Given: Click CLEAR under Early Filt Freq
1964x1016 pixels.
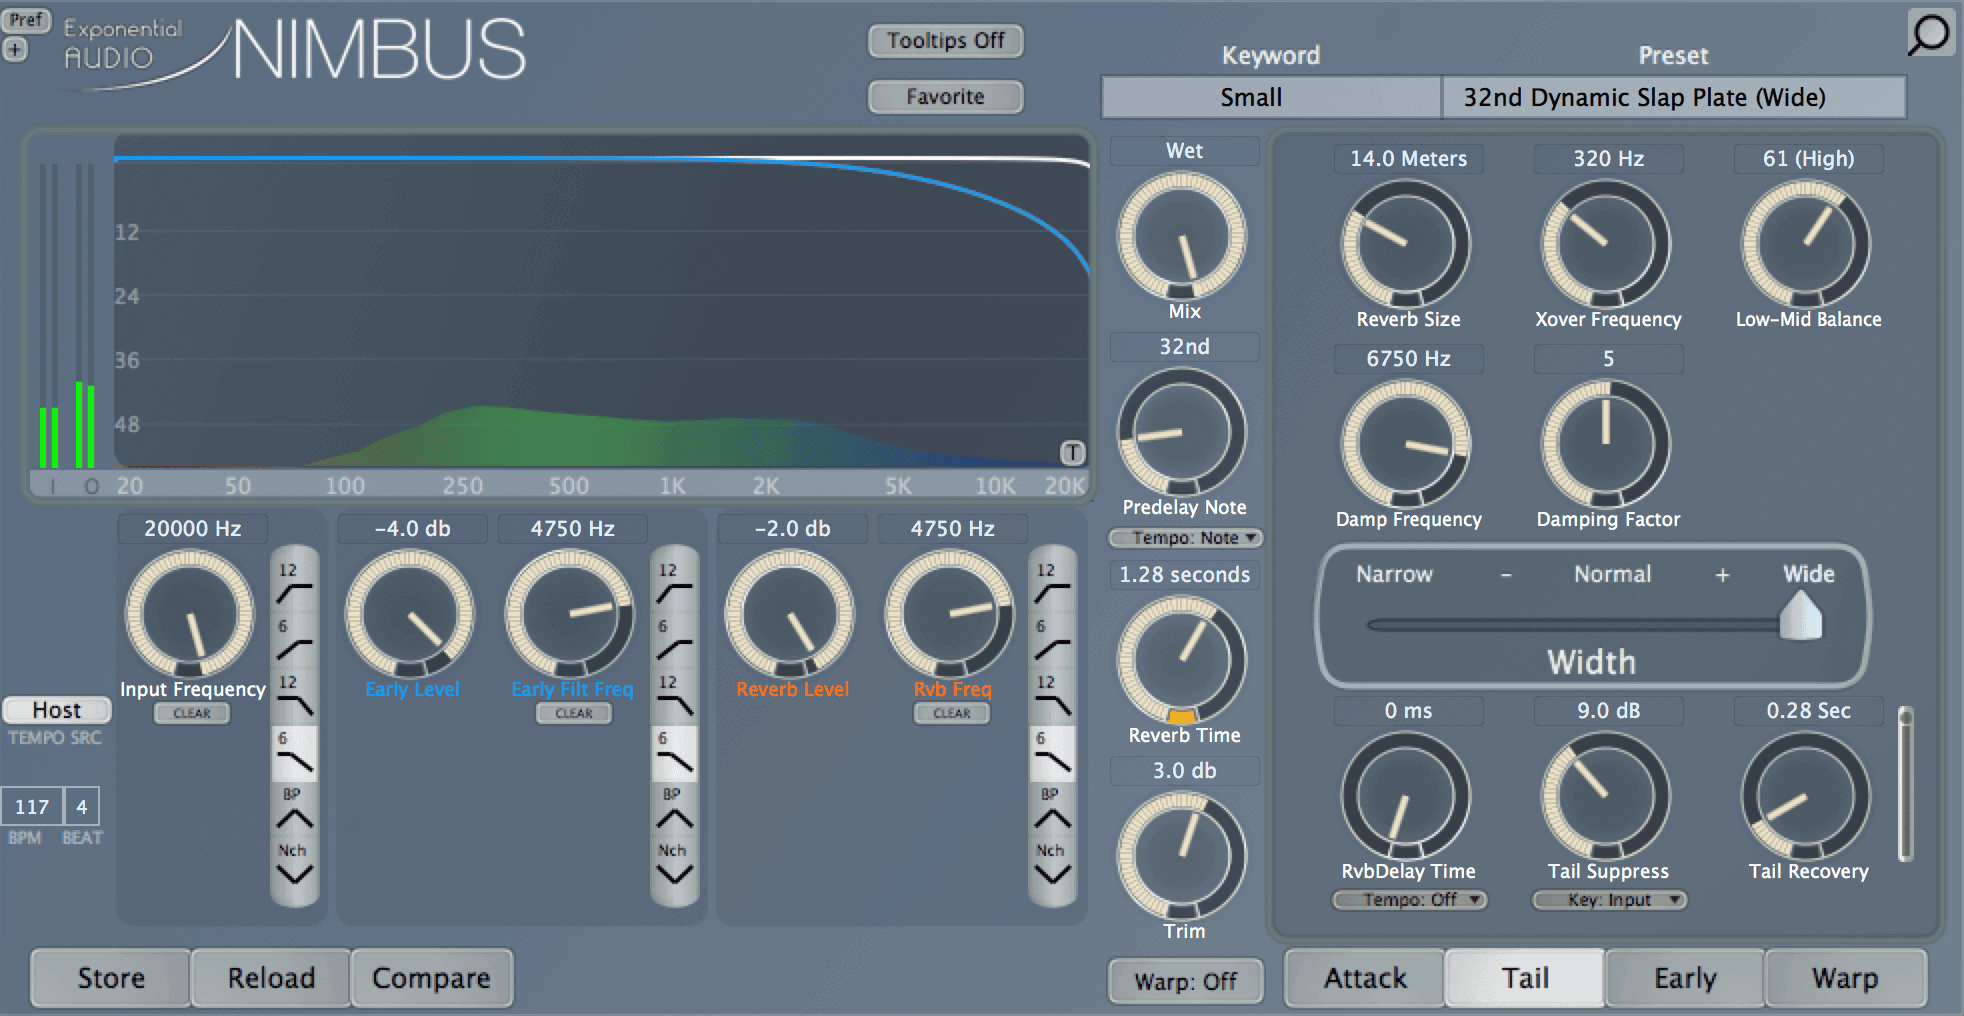Looking at the screenshot, I should point(574,713).
